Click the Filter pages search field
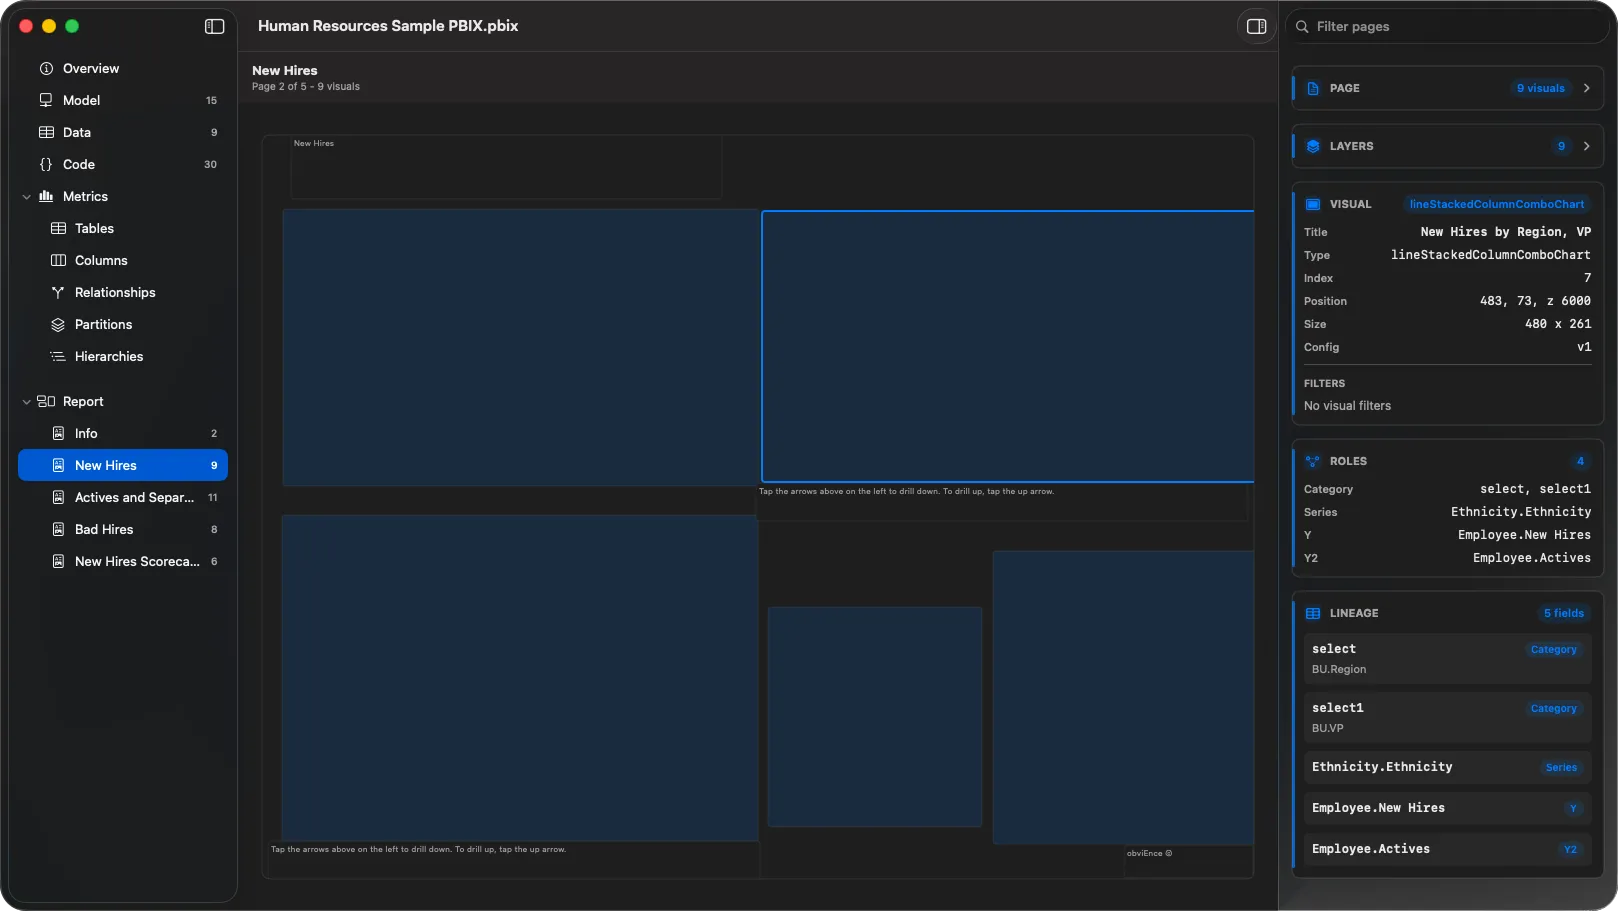Image resolution: width=1618 pixels, height=911 pixels. (1448, 26)
